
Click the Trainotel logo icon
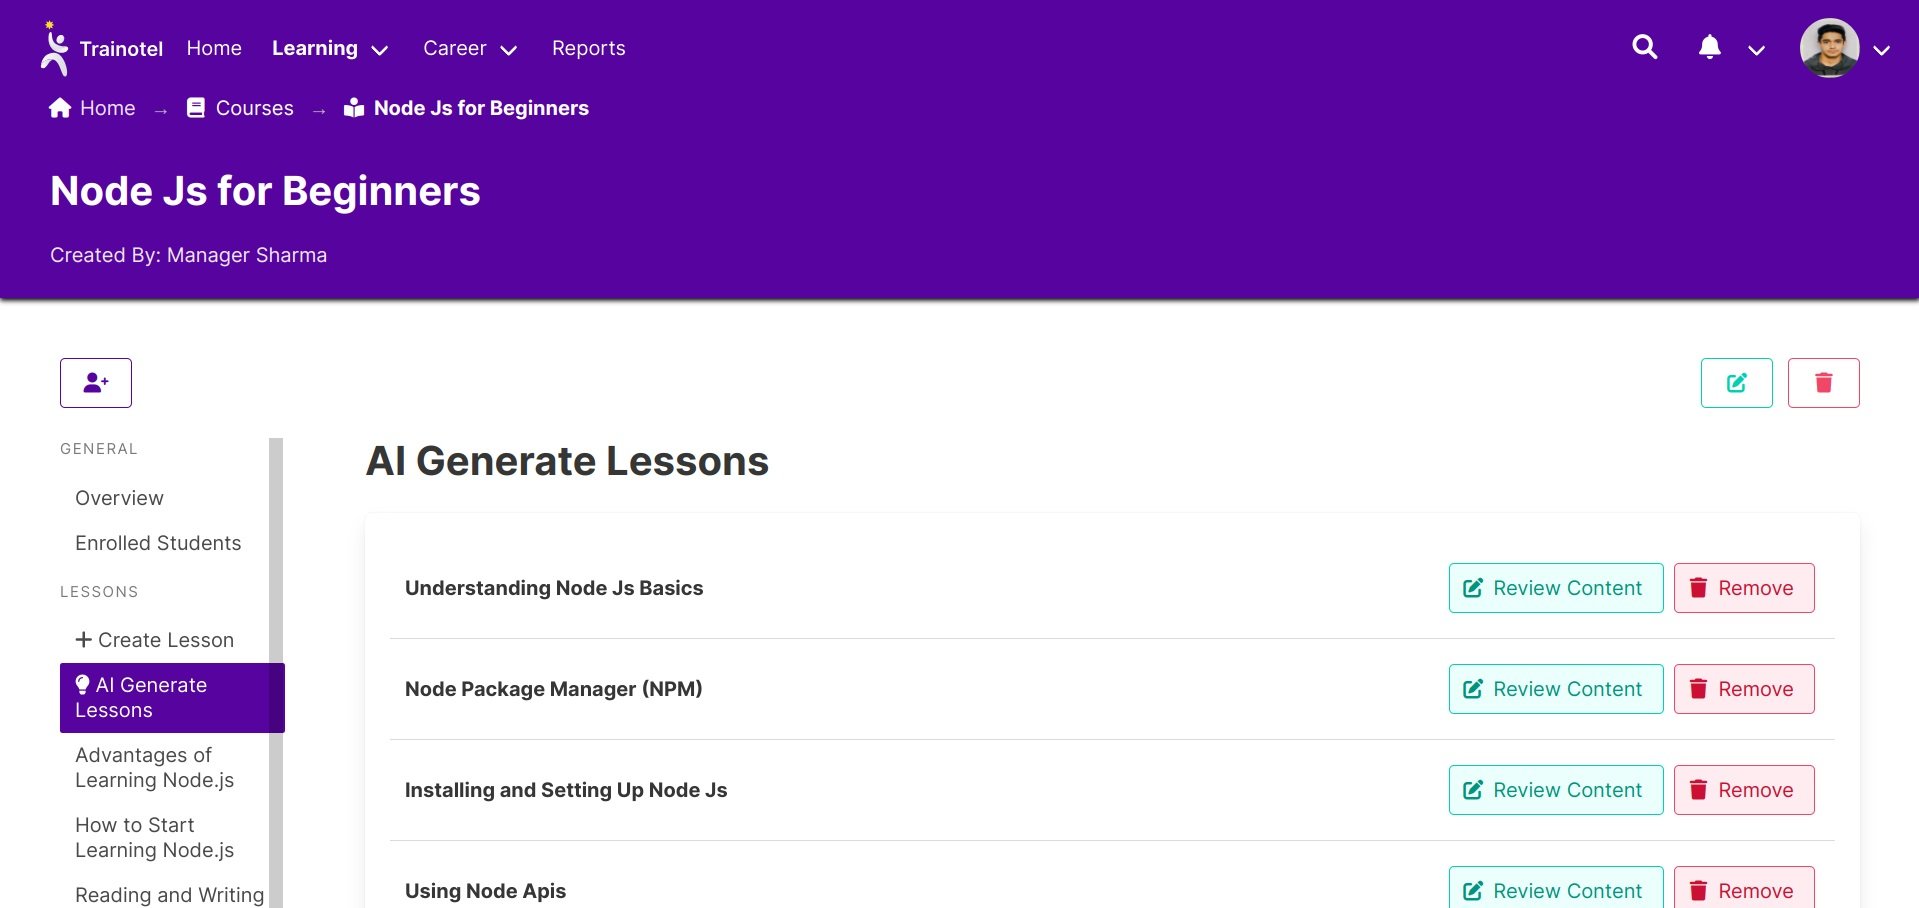tap(54, 49)
